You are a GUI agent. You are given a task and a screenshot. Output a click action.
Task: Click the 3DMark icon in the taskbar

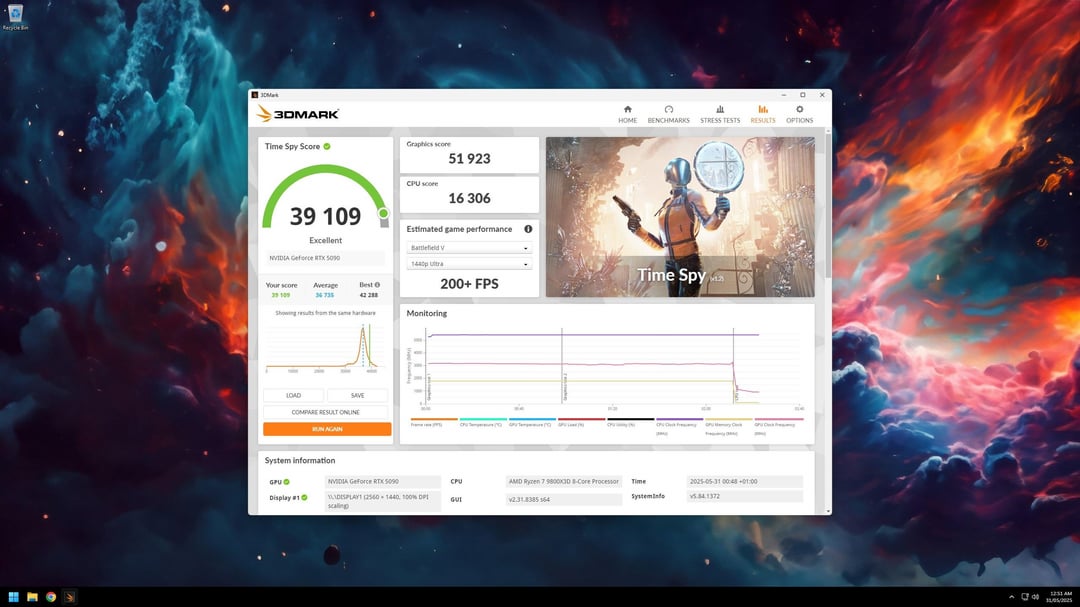70,597
